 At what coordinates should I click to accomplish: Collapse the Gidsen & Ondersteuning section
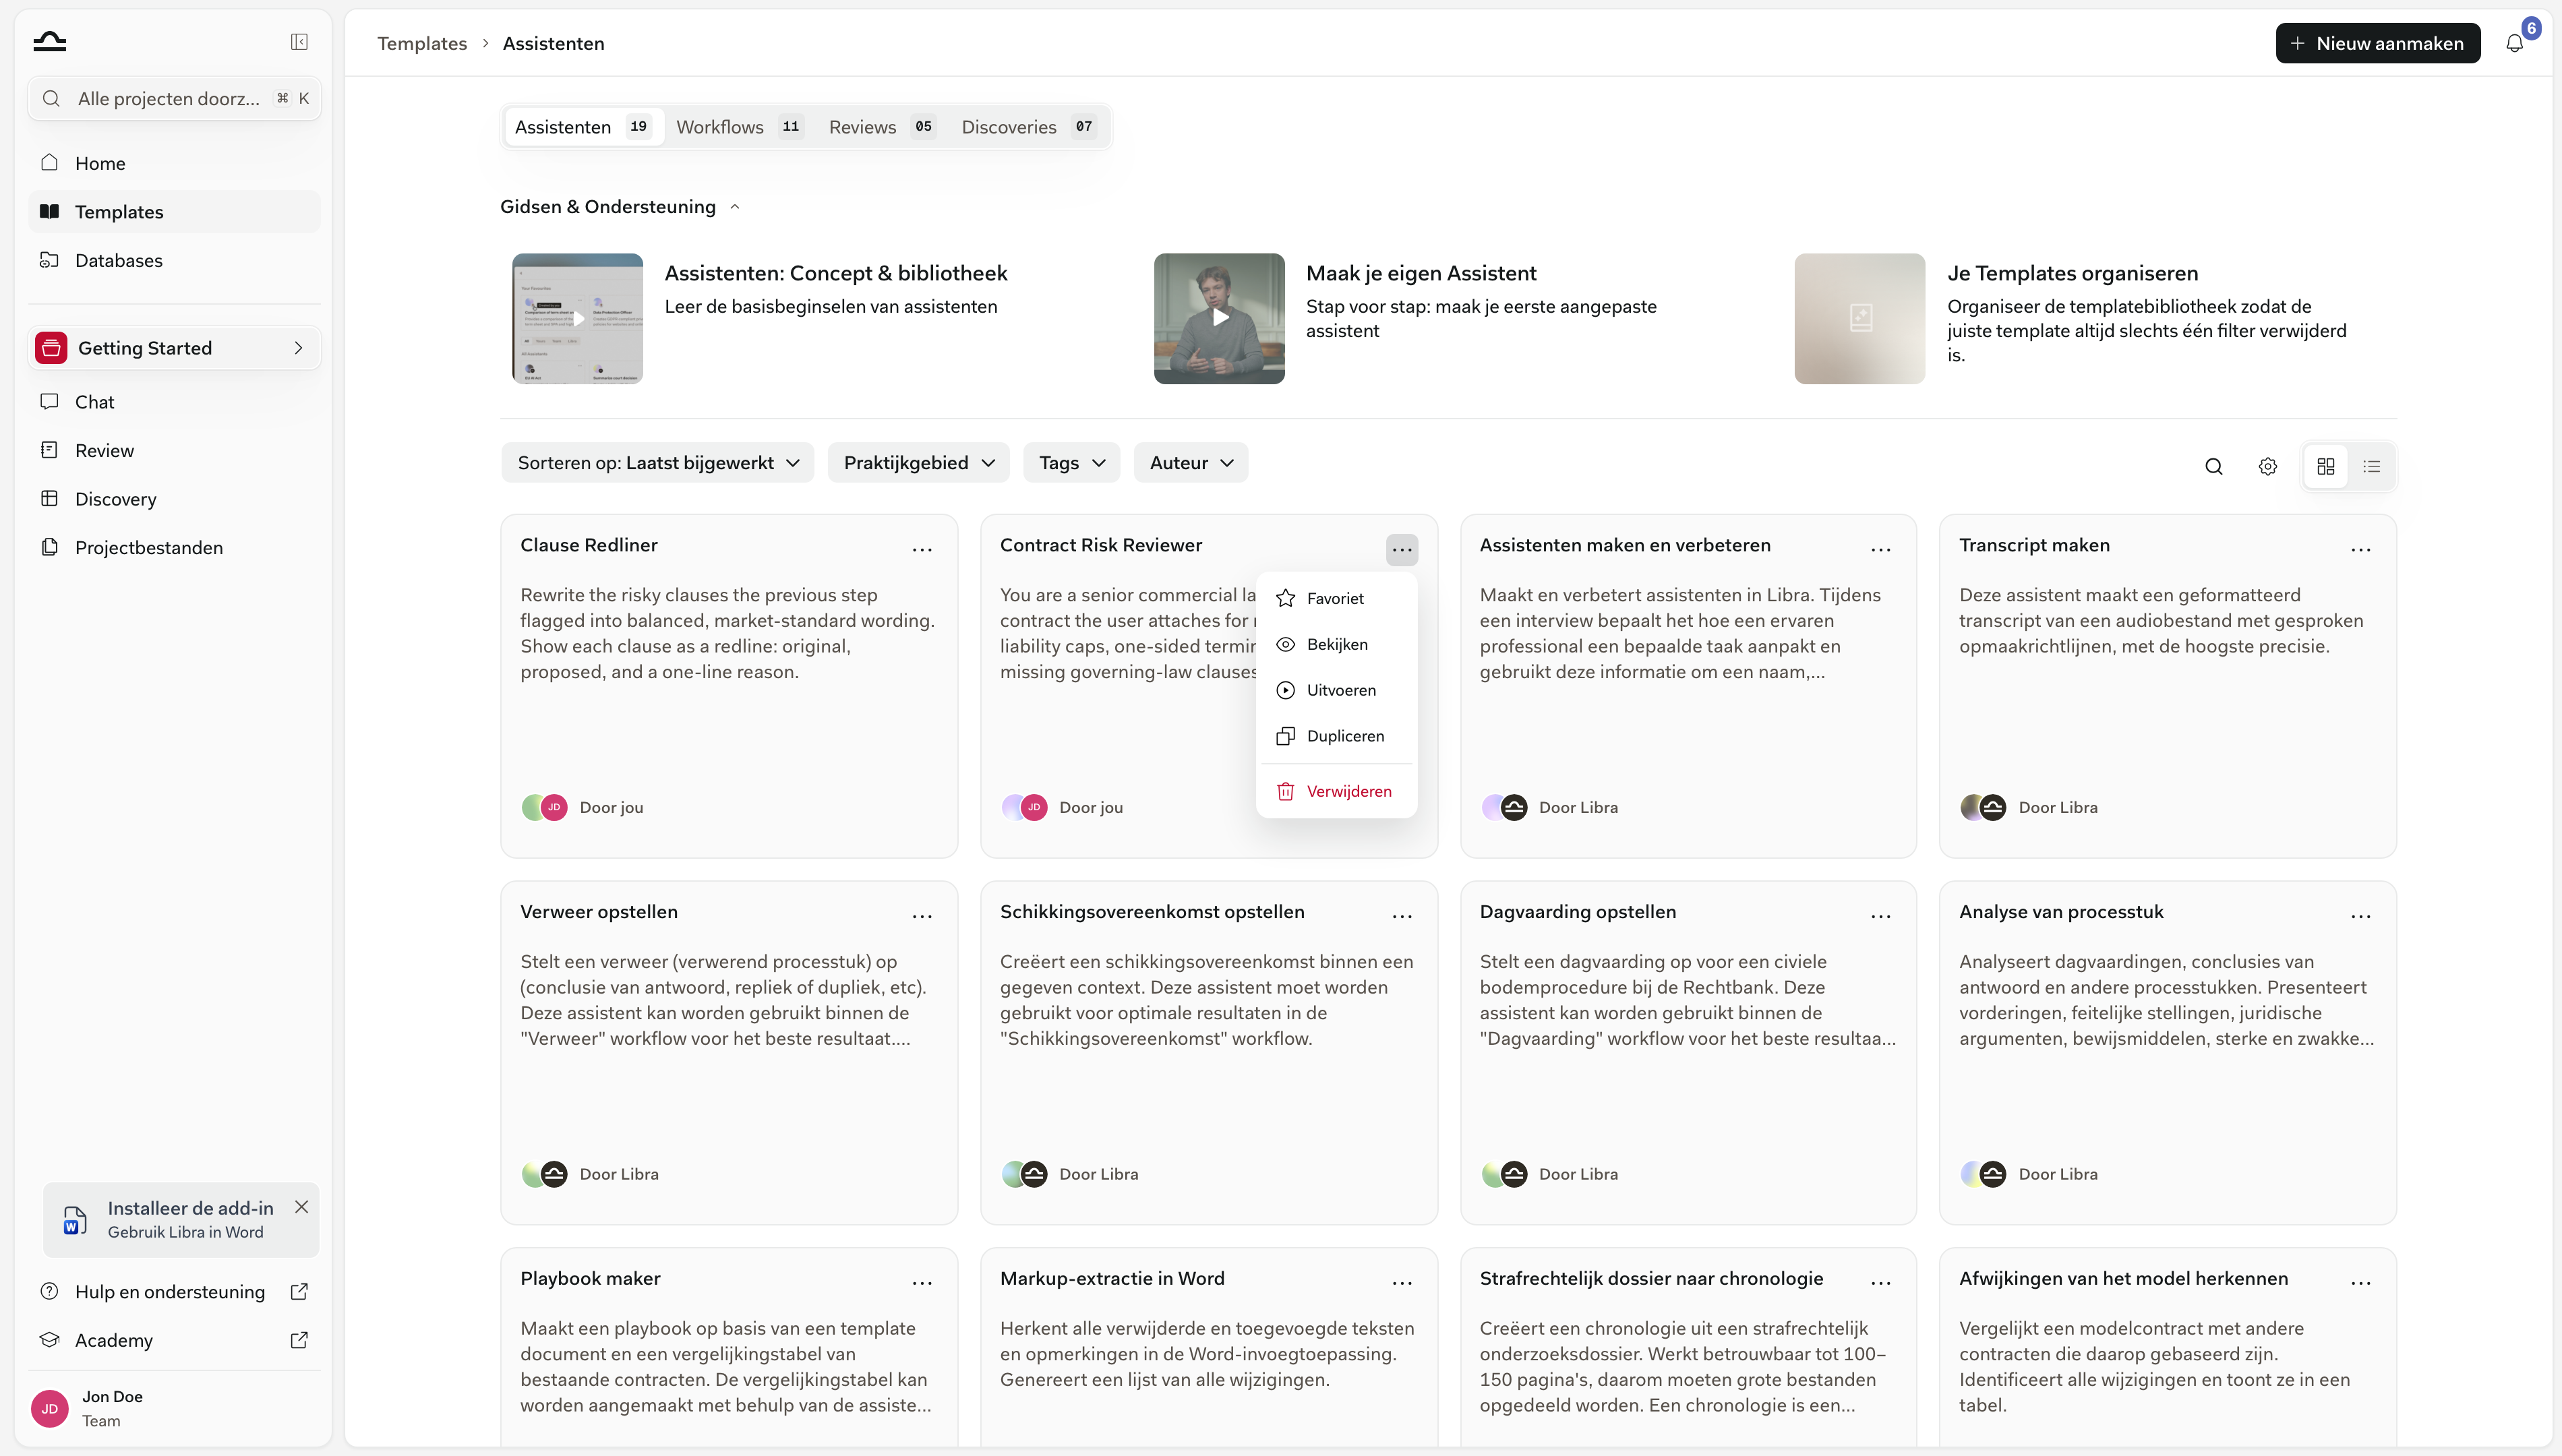pyautogui.click(x=735, y=207)
